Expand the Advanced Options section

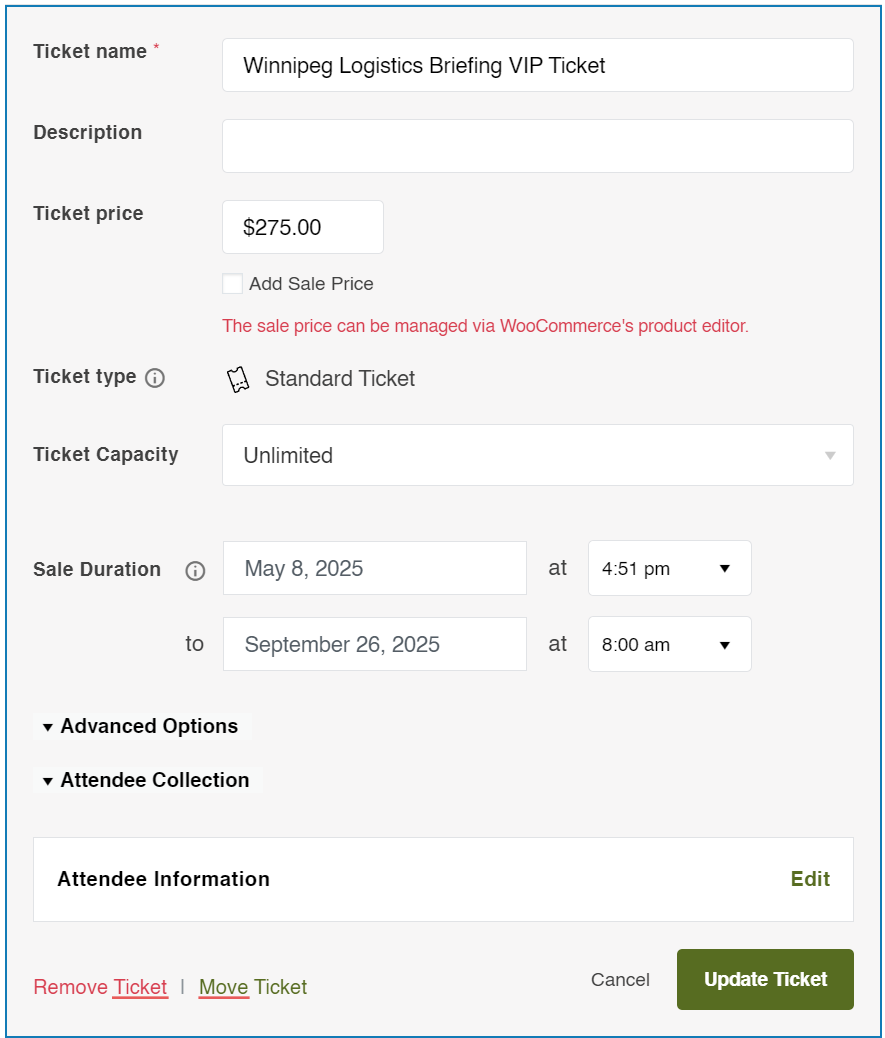coord(142,726)
